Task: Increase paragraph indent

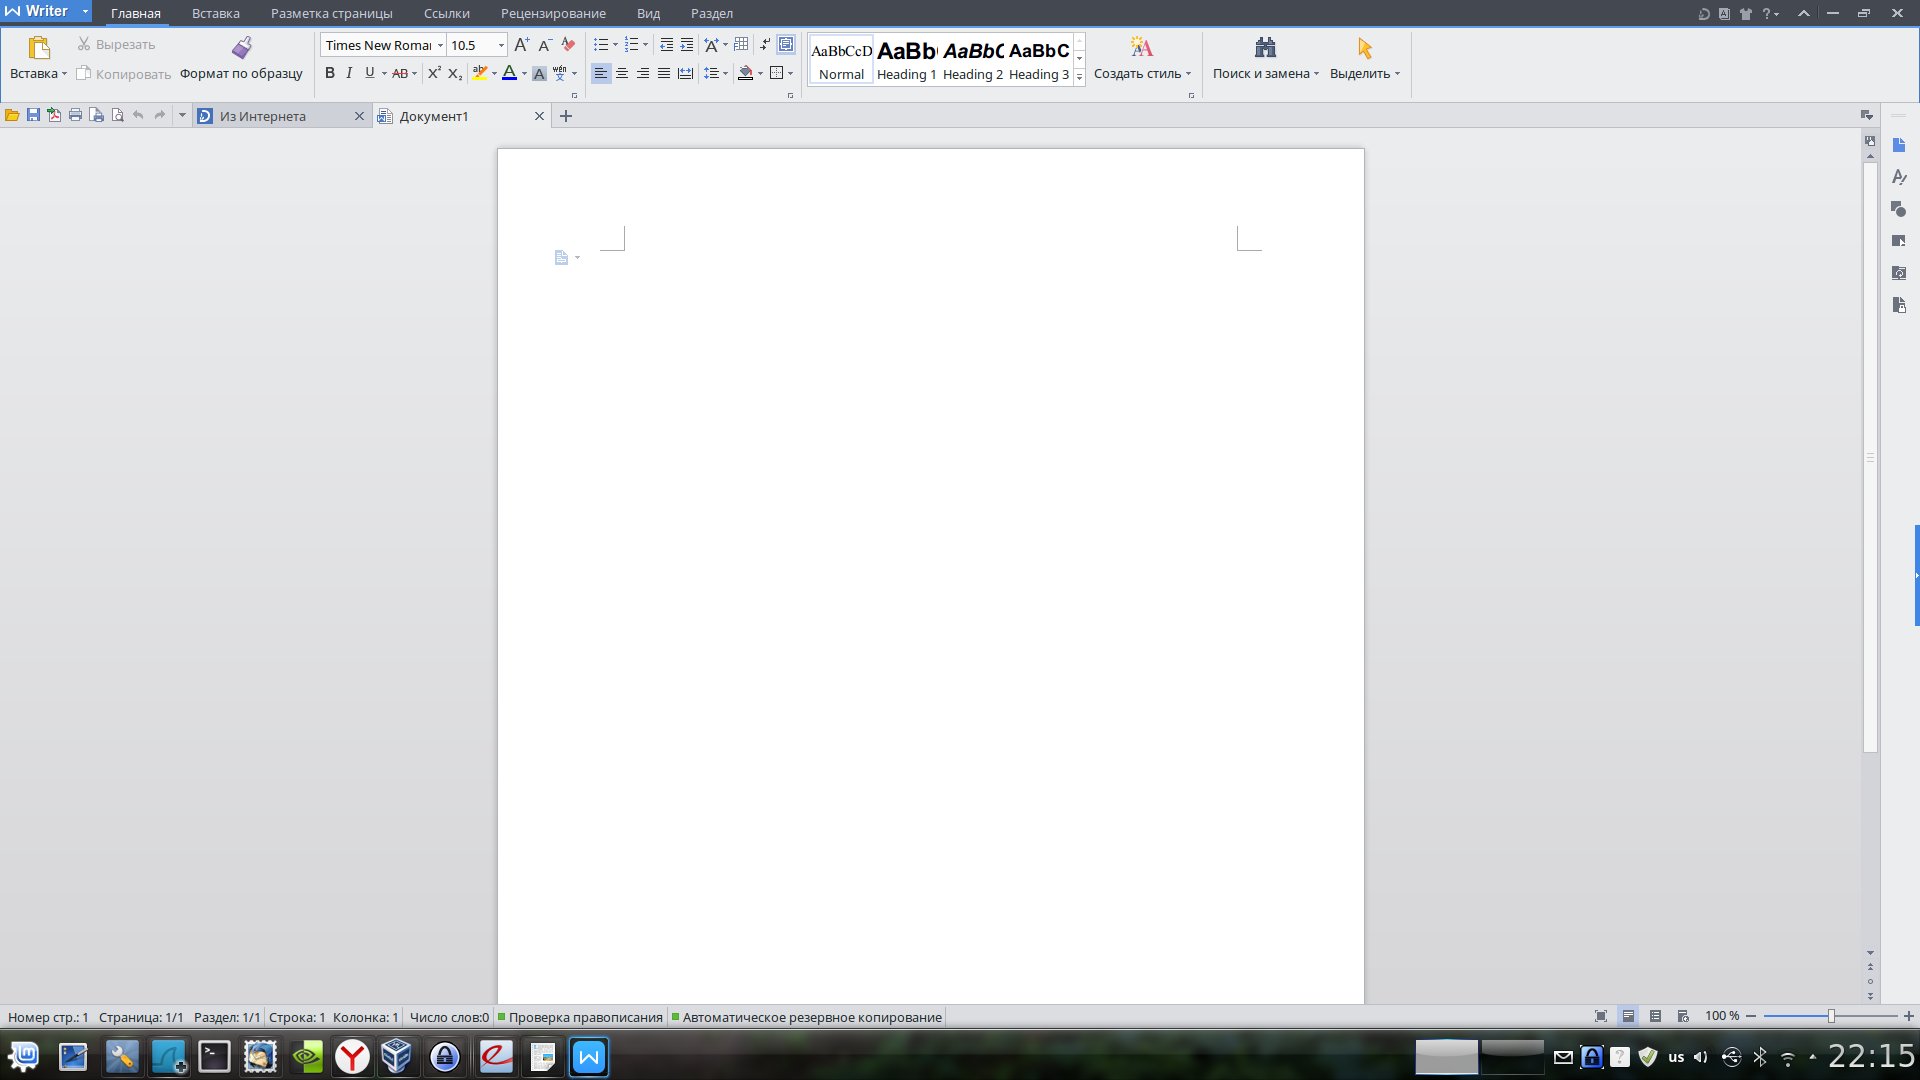Action: [x=687, y=45]
